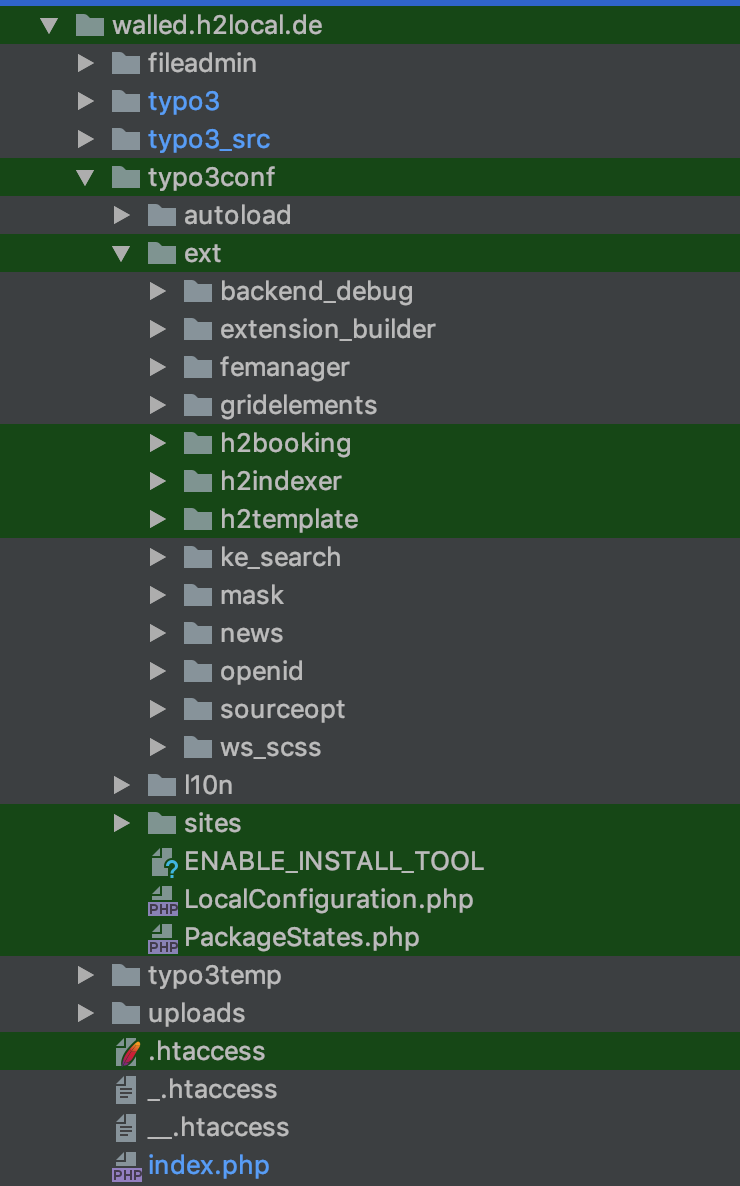The width and height of the screenshot is (740, 1186).
Task: Click the text file icon of __.htaccess
Action: point(126,1127)
